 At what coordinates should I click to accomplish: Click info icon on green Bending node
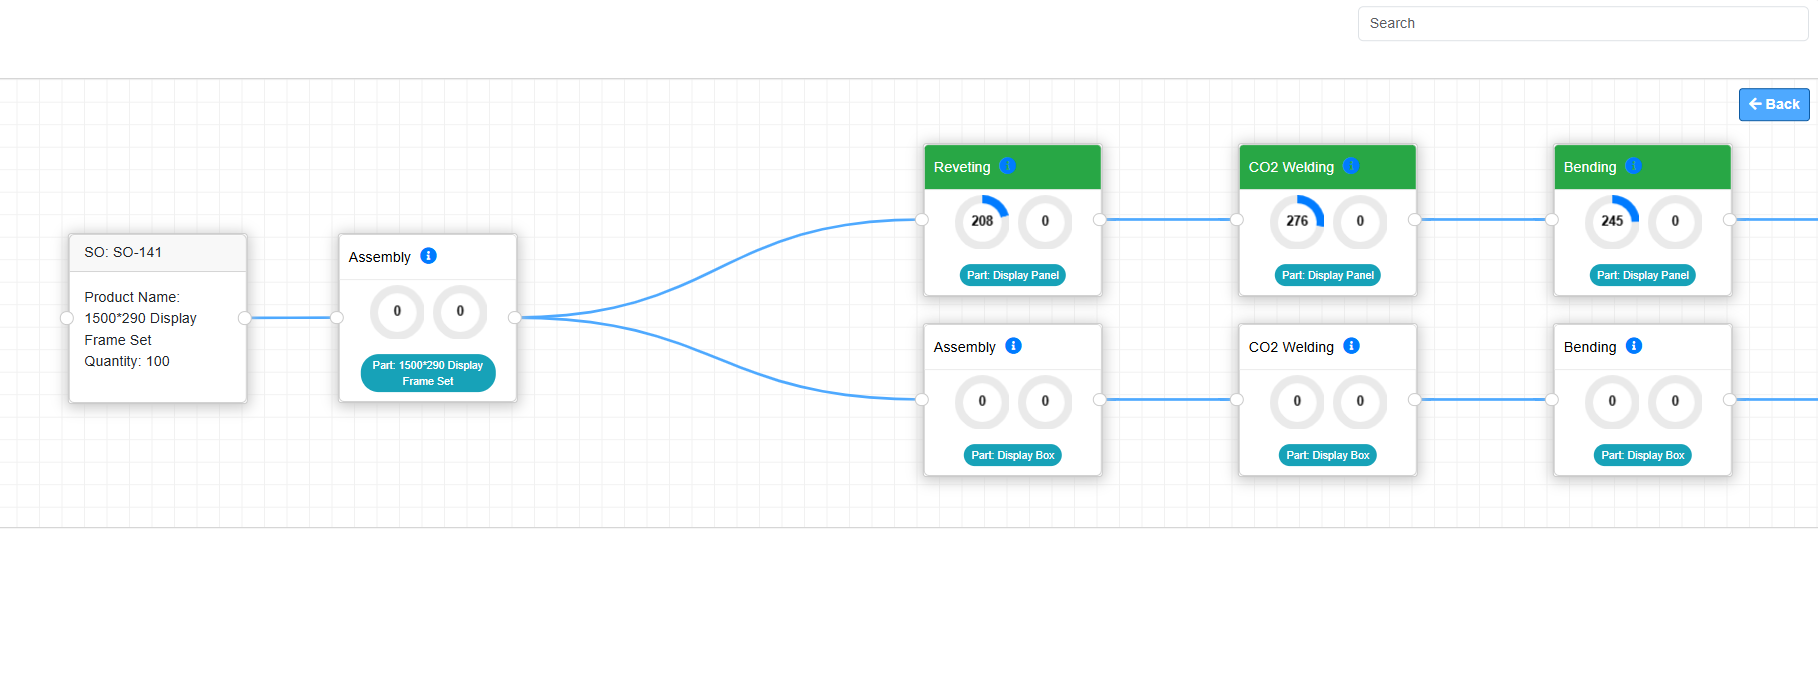(x=1634, y=166)
